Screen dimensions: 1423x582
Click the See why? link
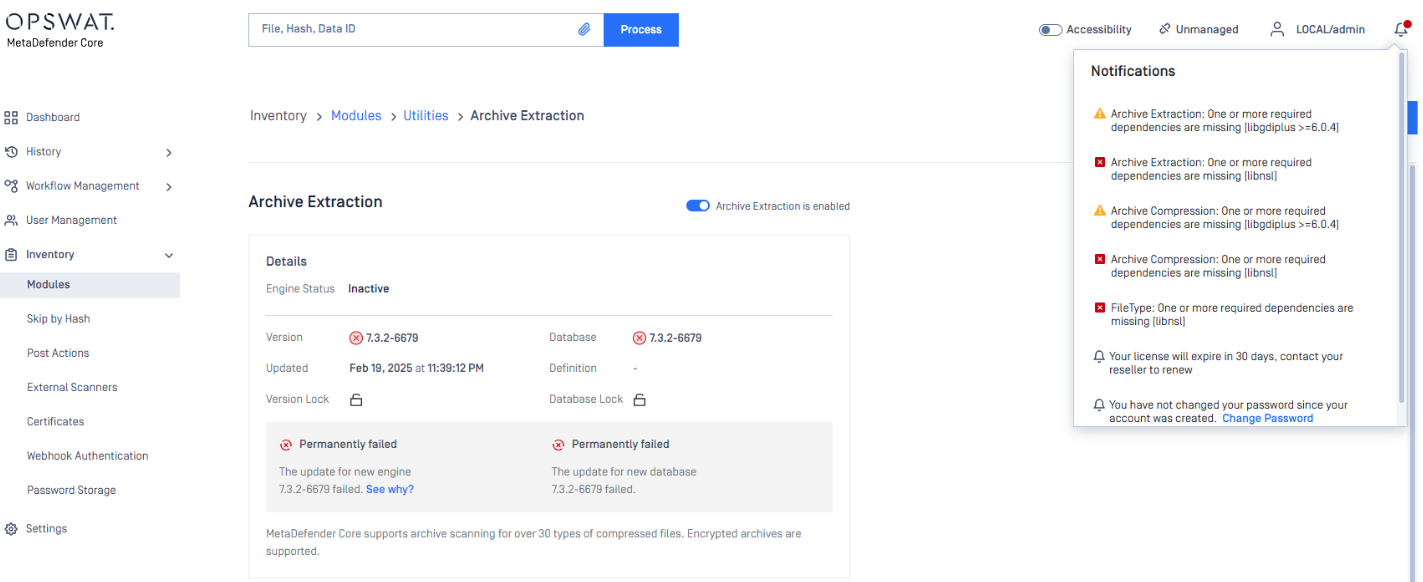coord(390,490)
